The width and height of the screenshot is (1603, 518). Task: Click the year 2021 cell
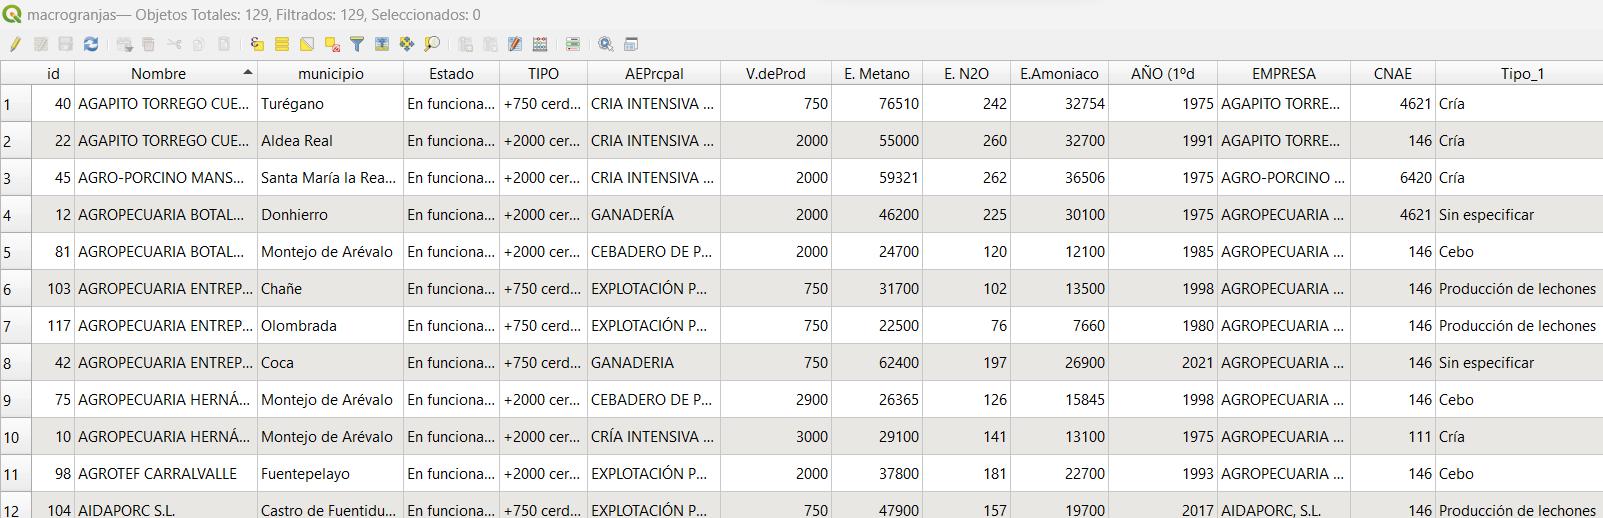pos(1163,363)
